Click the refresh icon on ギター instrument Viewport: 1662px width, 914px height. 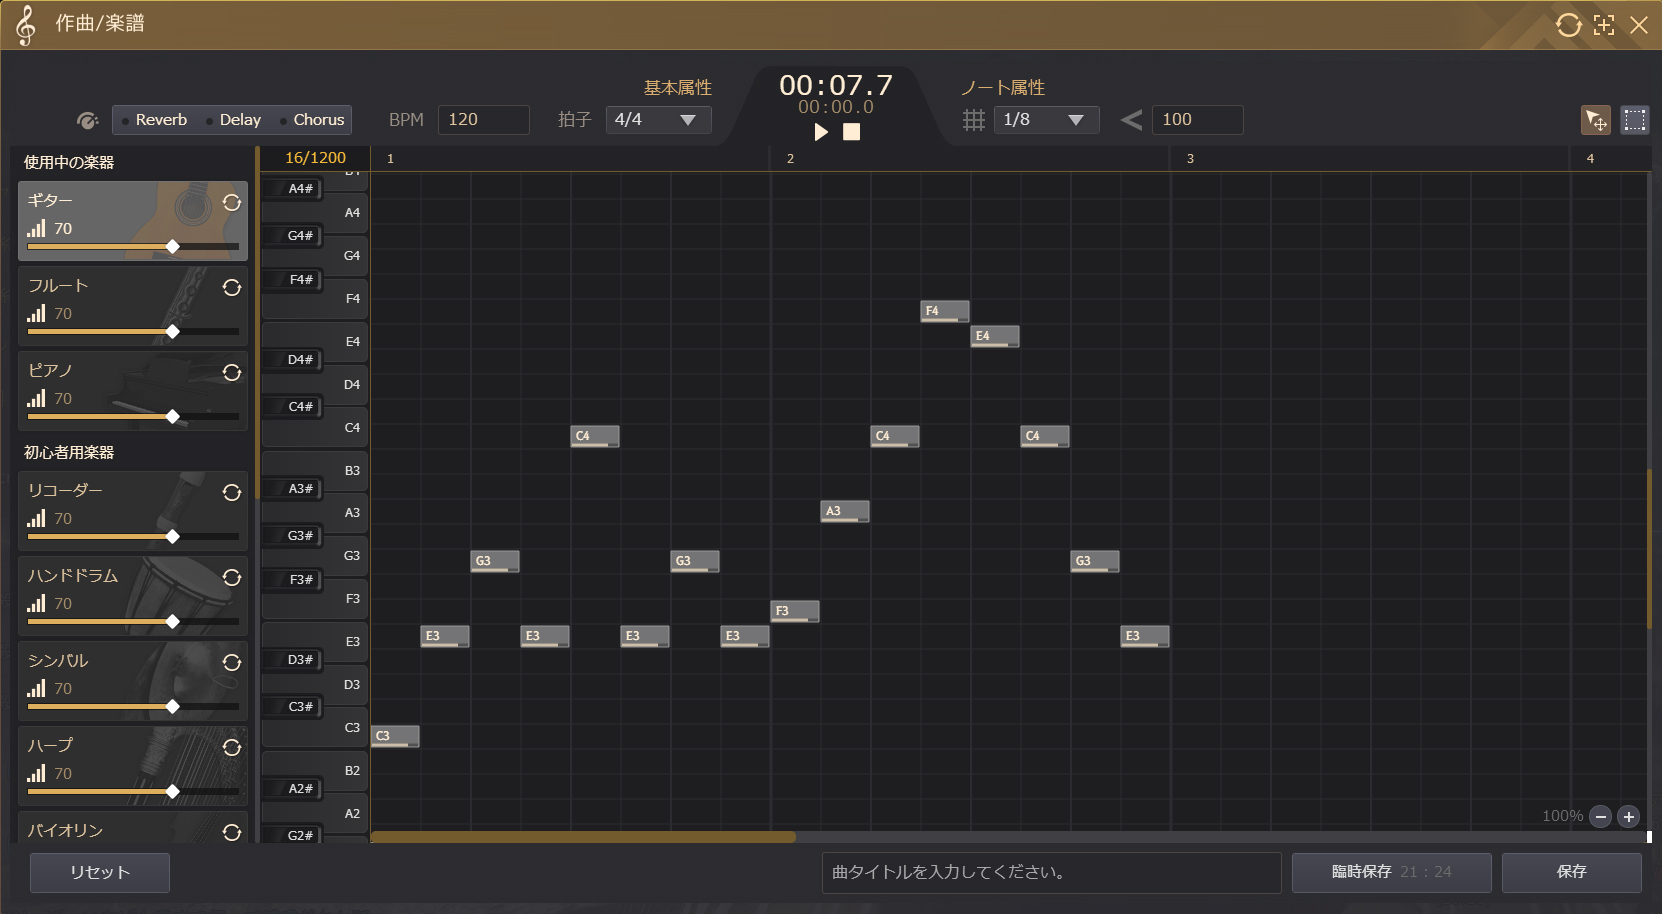pyautogui.click(x=232, y=203)
